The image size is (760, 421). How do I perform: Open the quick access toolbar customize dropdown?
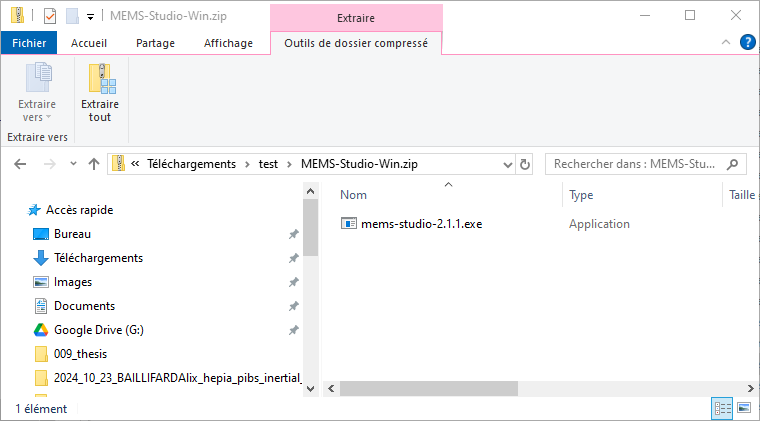90,17
